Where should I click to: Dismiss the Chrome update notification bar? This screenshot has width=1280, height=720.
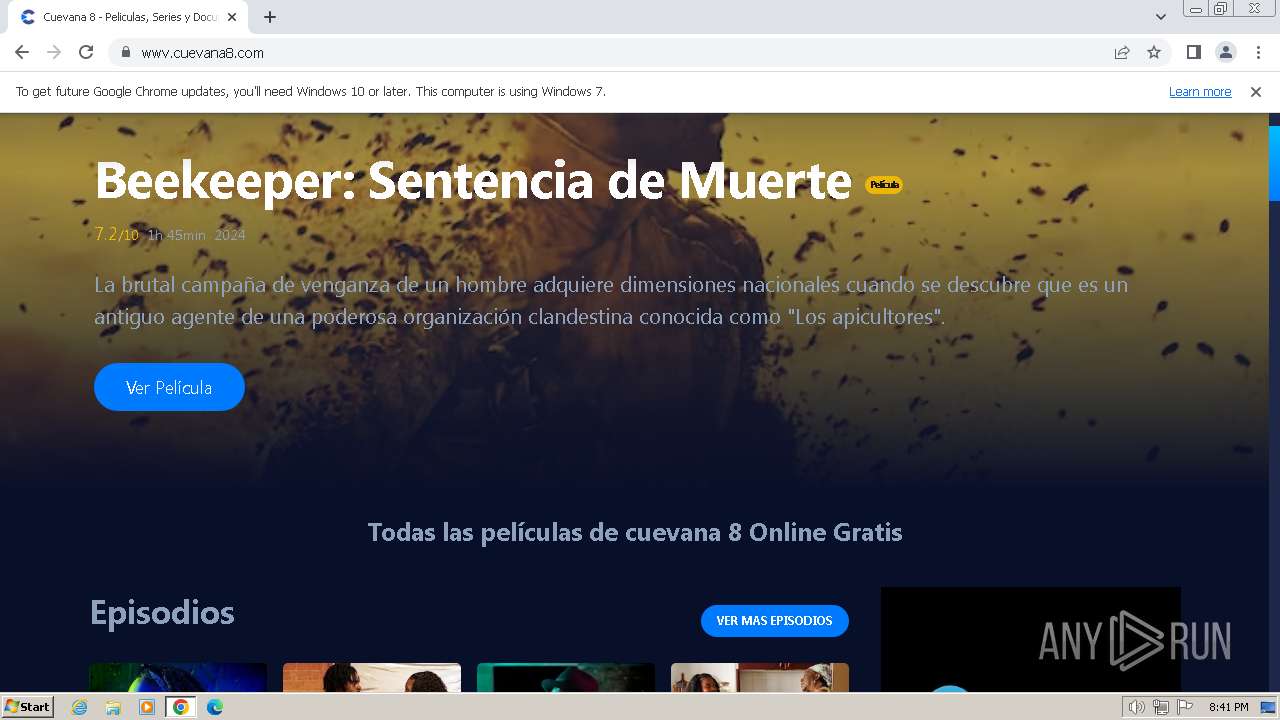click(x=1256, y=91)
